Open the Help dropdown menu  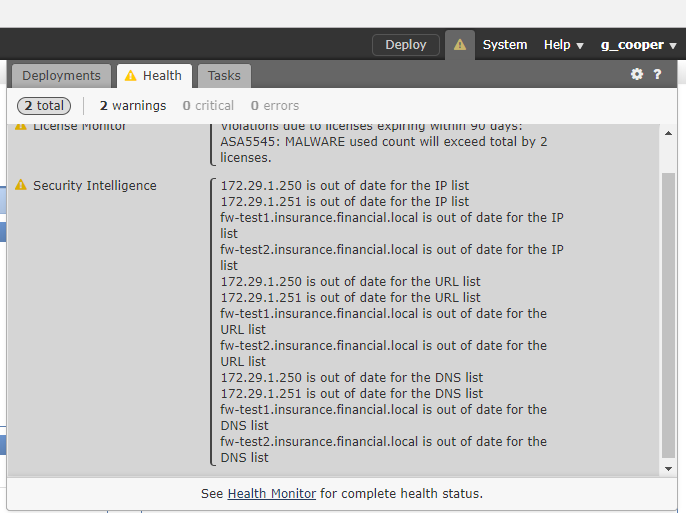(x=563, y=45)
